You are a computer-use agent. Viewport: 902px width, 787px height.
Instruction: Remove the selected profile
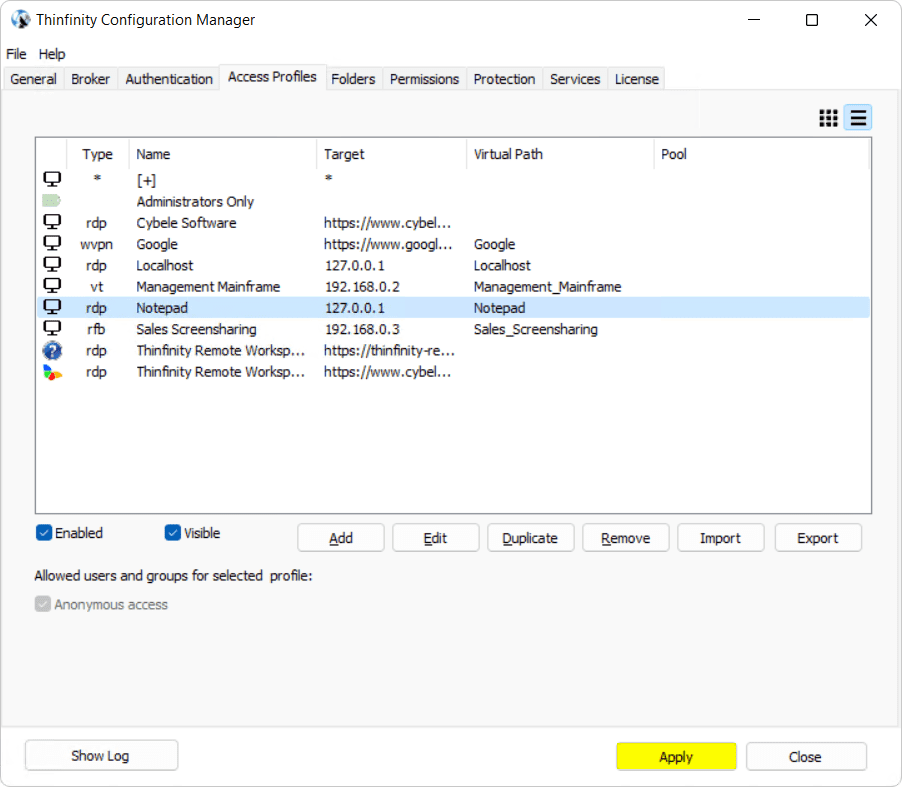click(625, 538)
